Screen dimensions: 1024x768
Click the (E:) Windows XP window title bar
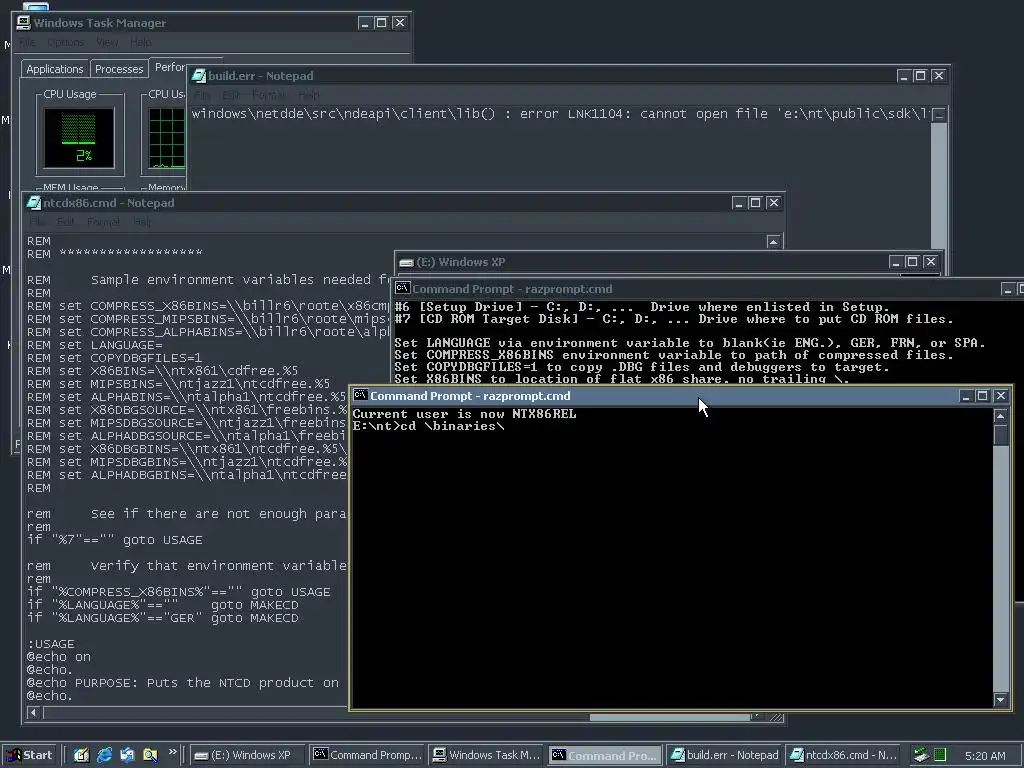coord(669,262)
